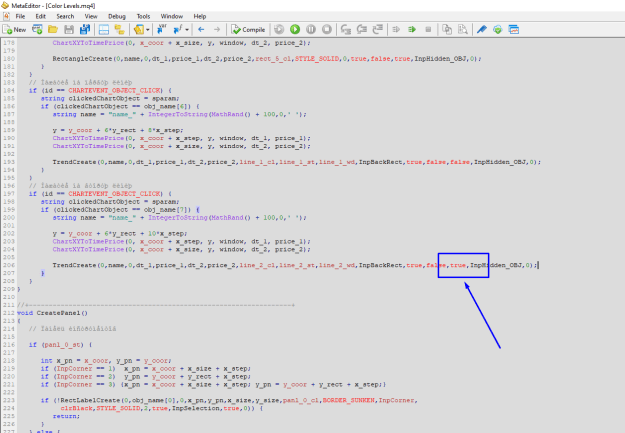Open the trading terminal chart window icon

pos(513,30)
